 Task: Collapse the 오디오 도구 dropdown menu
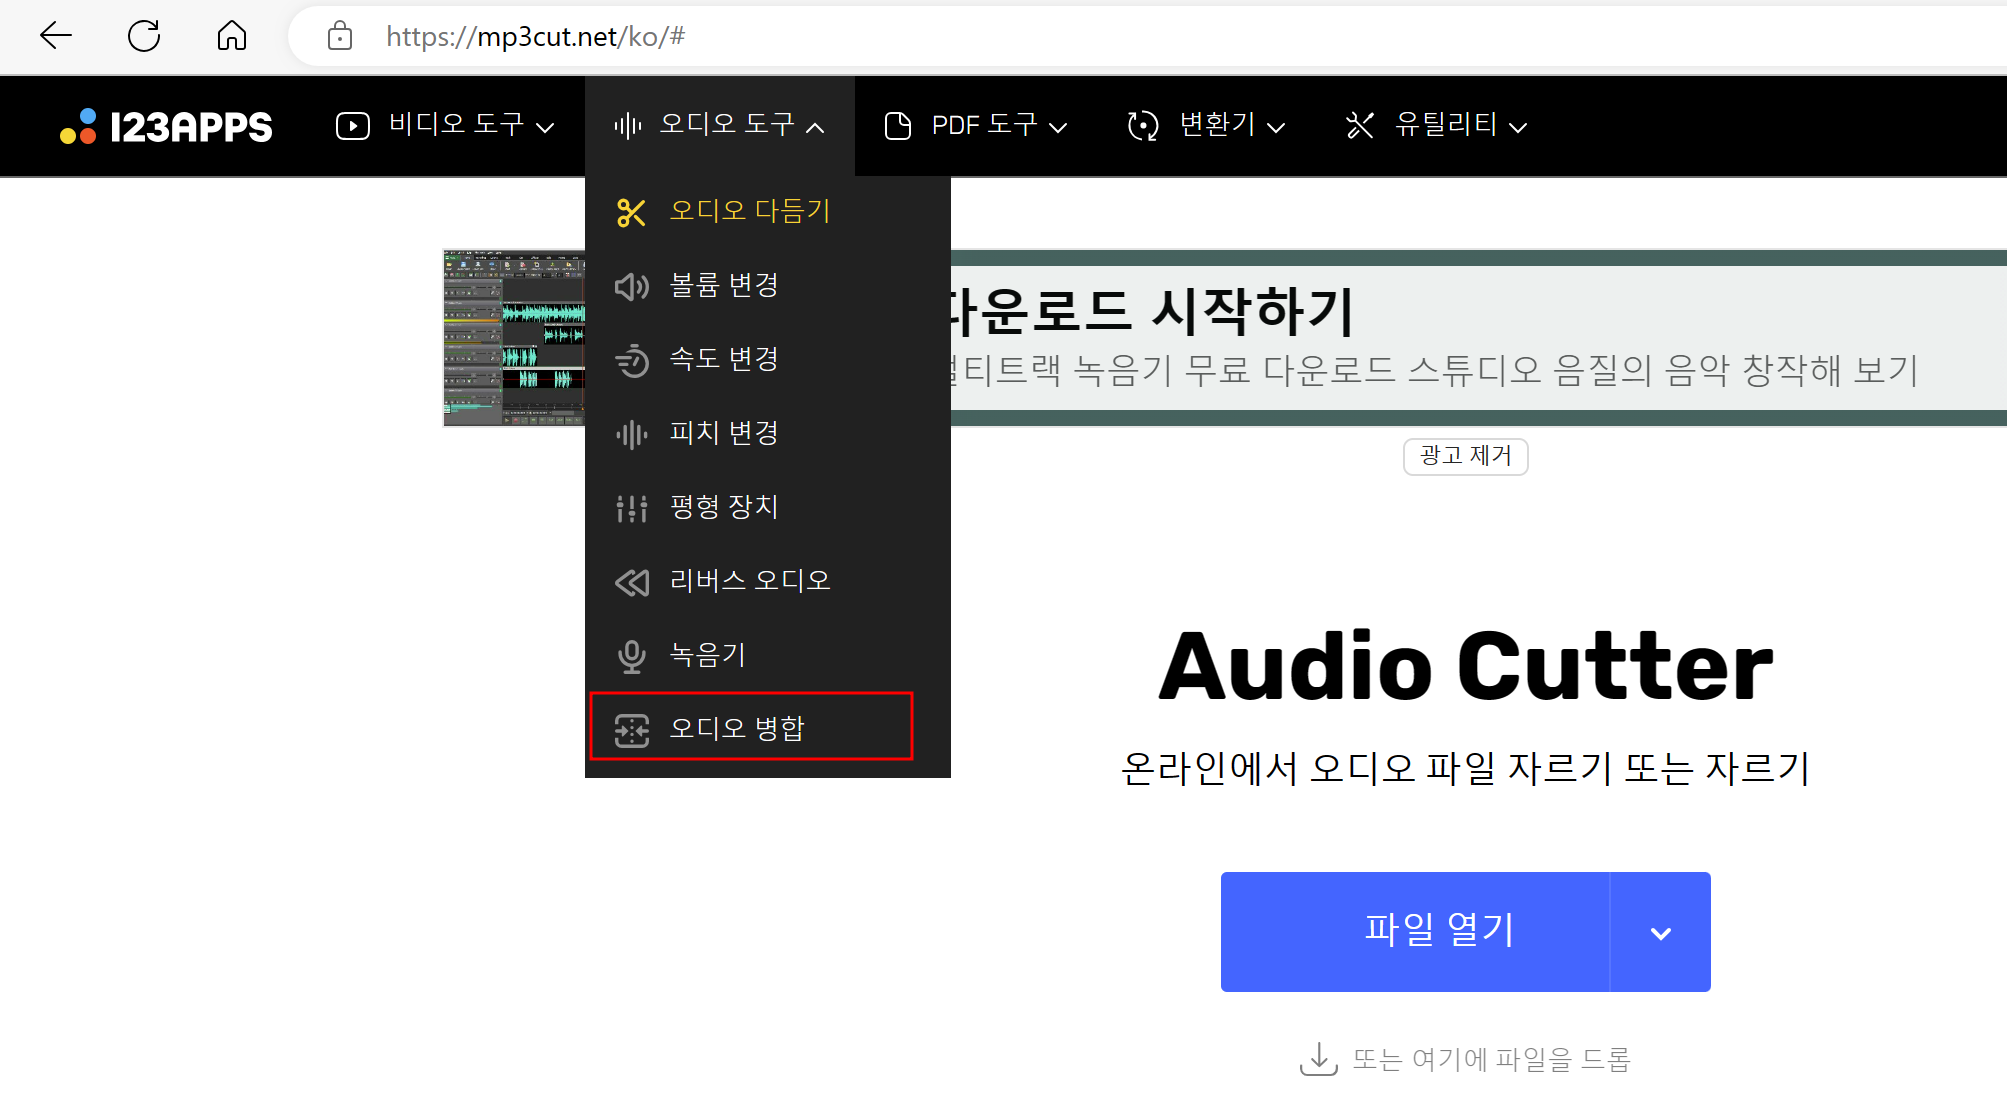coord(719,126)
